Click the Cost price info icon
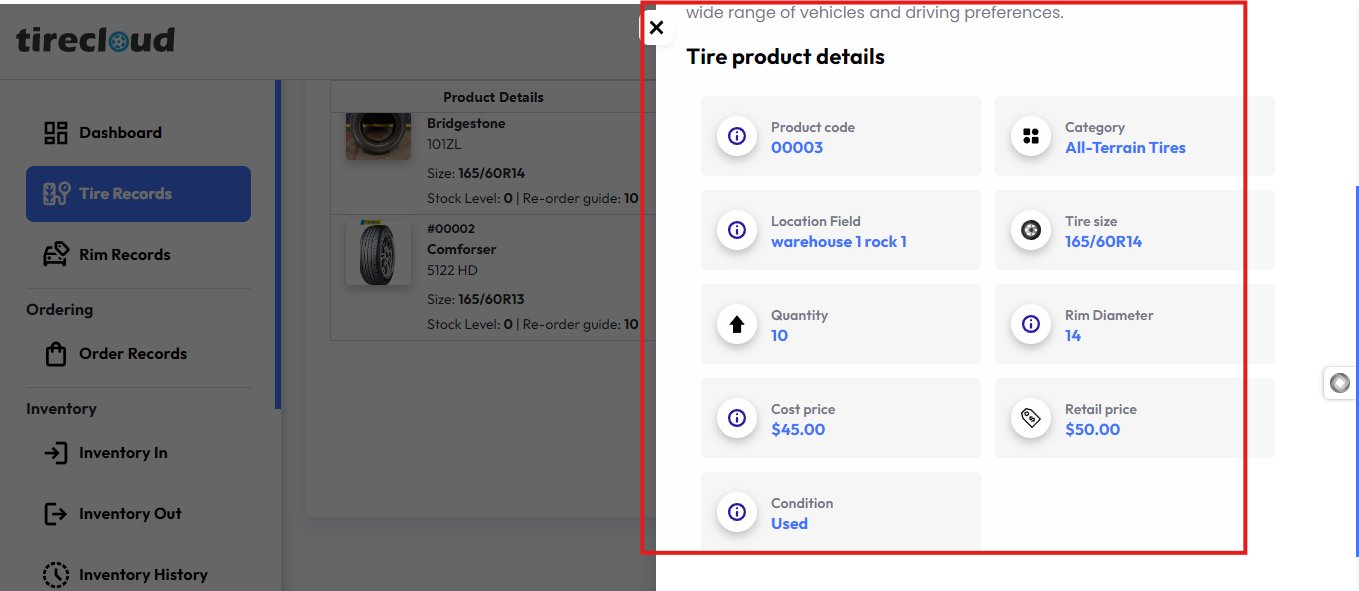The image size is (1359, 591). pyautogui.click(x=737, y=418)
